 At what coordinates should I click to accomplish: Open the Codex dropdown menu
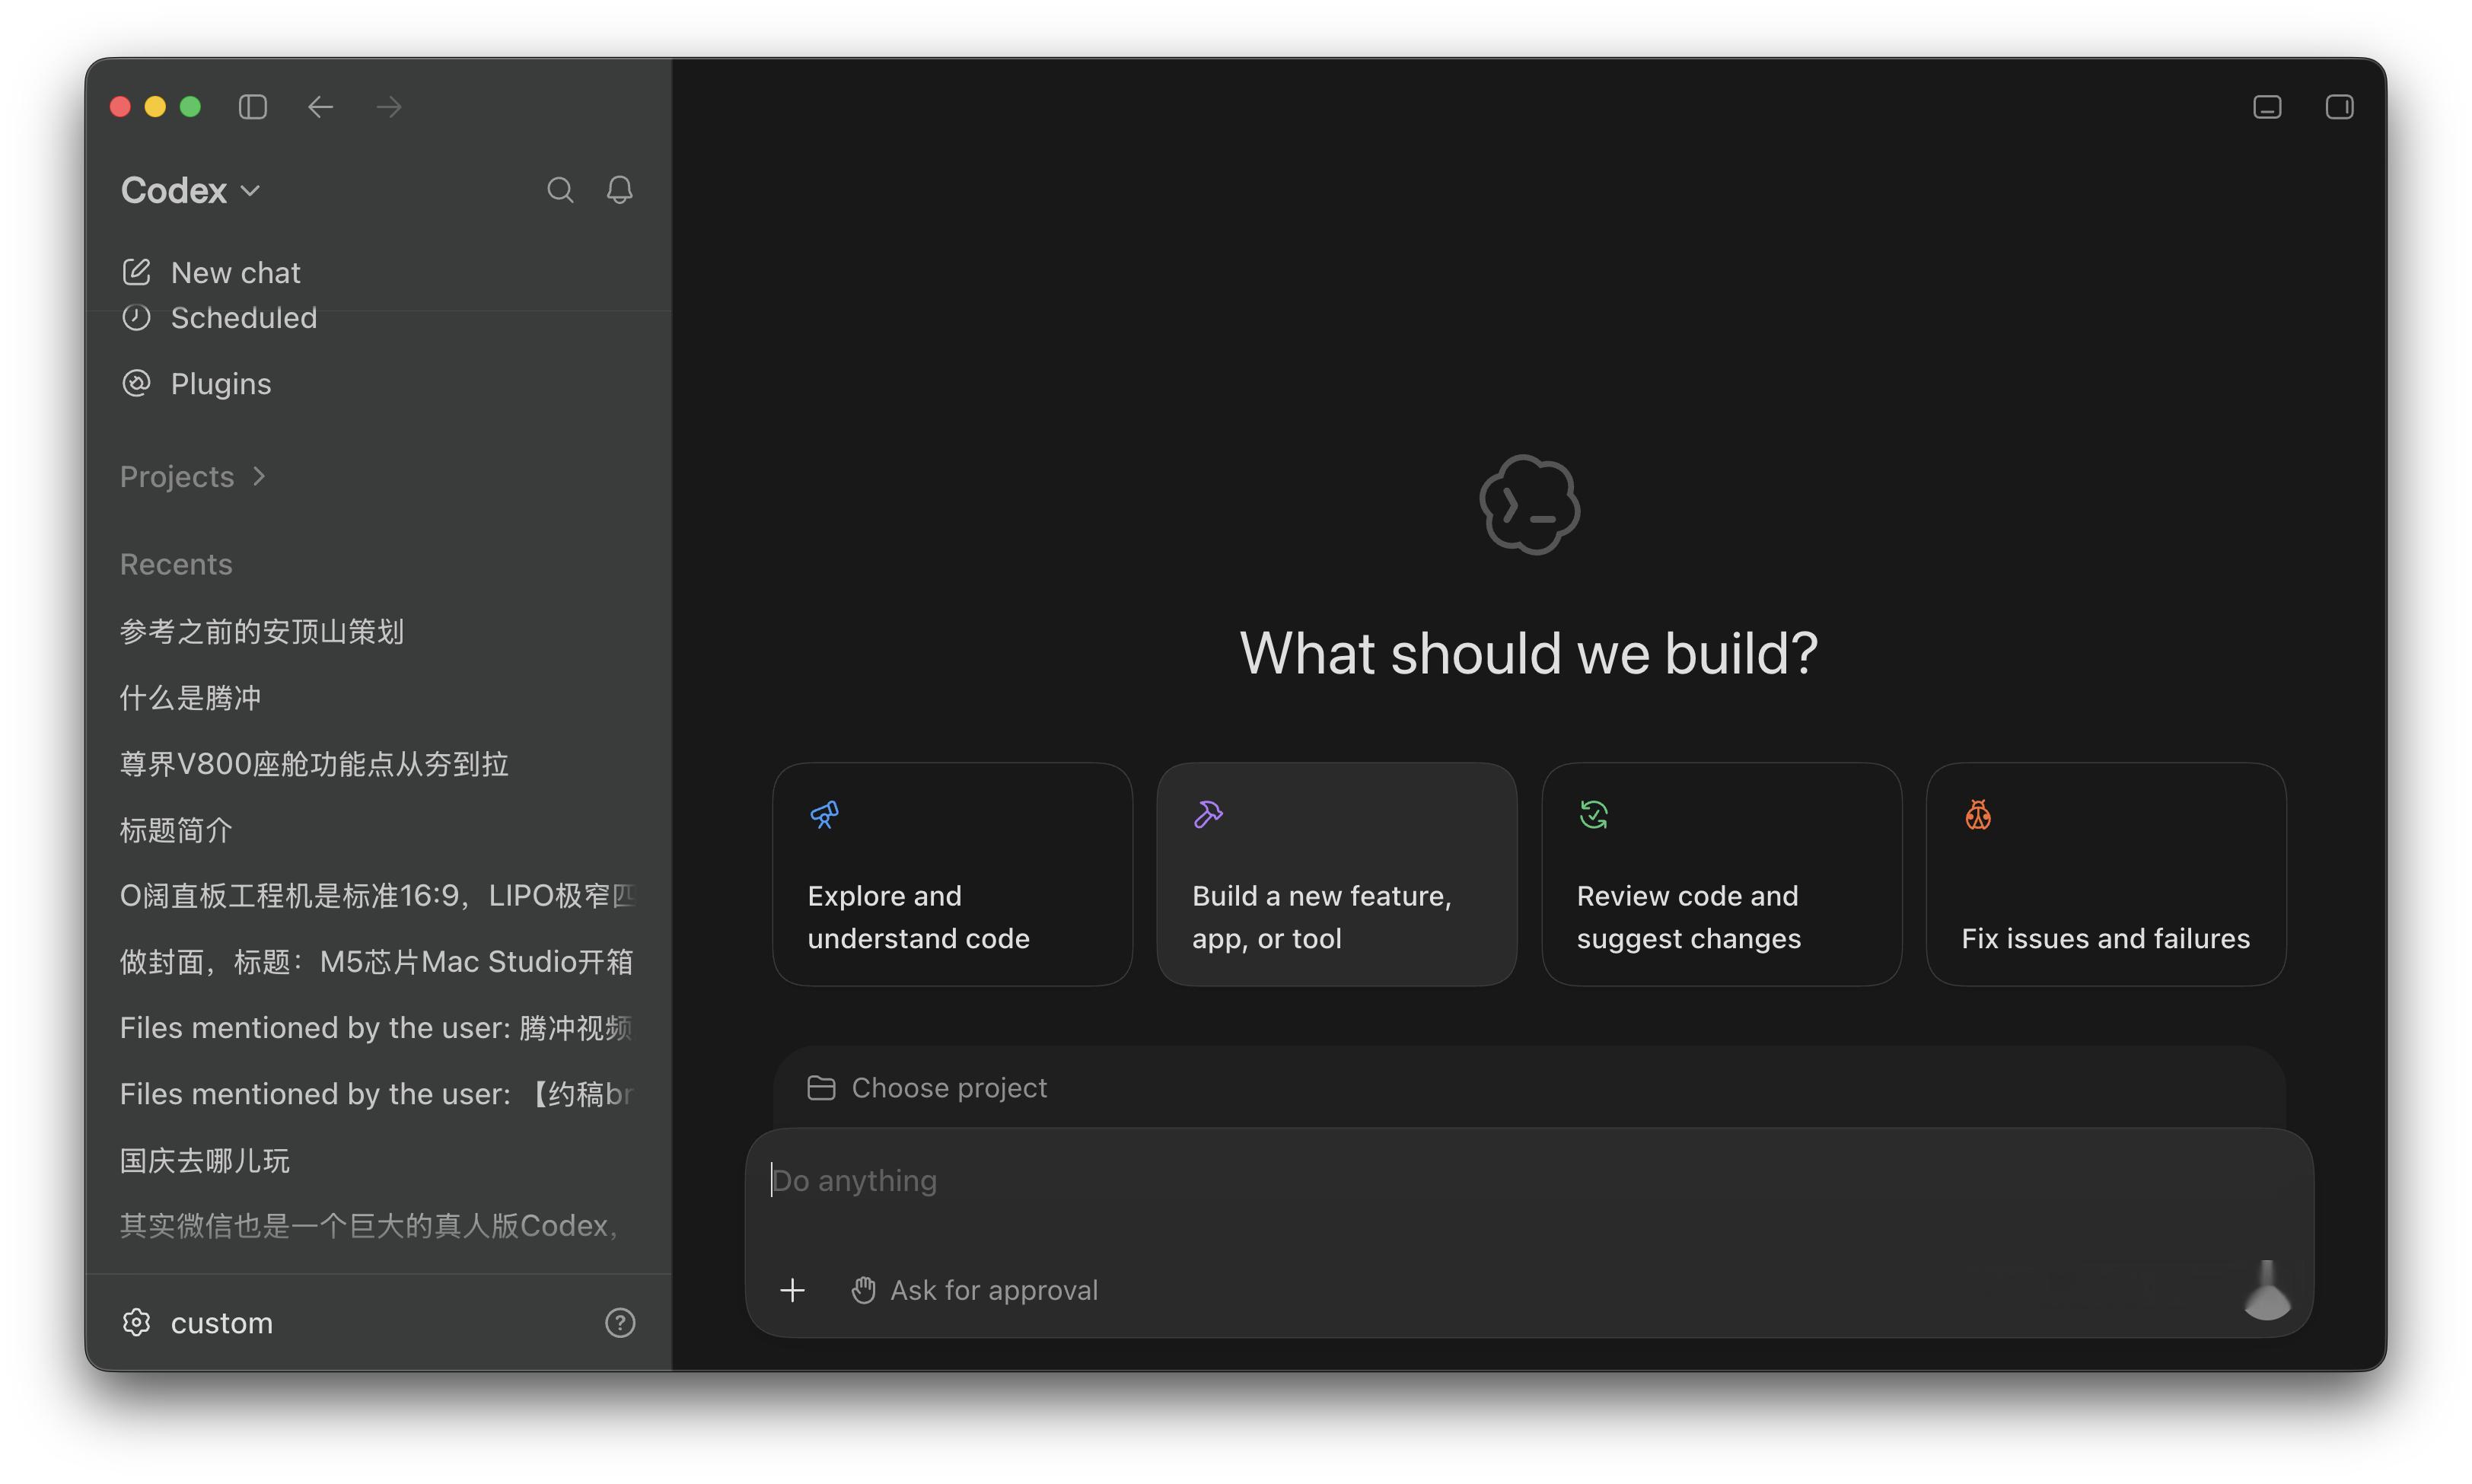click(190, 190)
